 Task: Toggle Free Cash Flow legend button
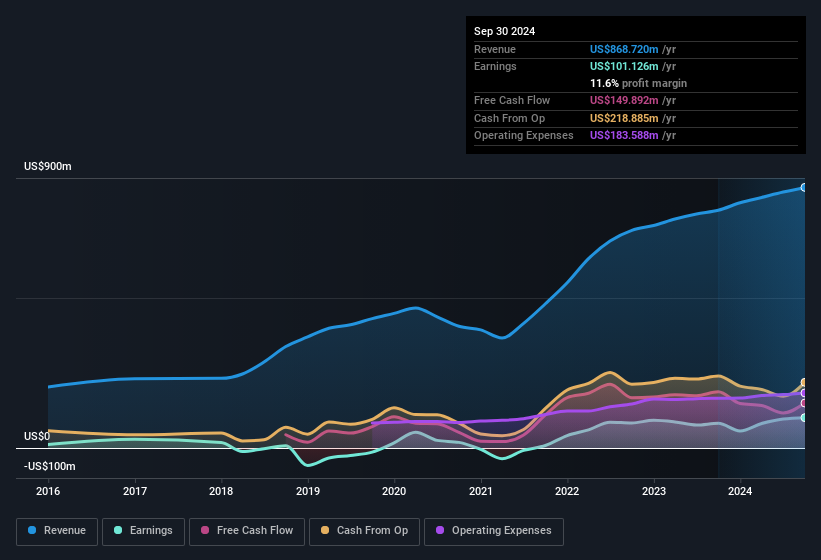coord(246,531)
